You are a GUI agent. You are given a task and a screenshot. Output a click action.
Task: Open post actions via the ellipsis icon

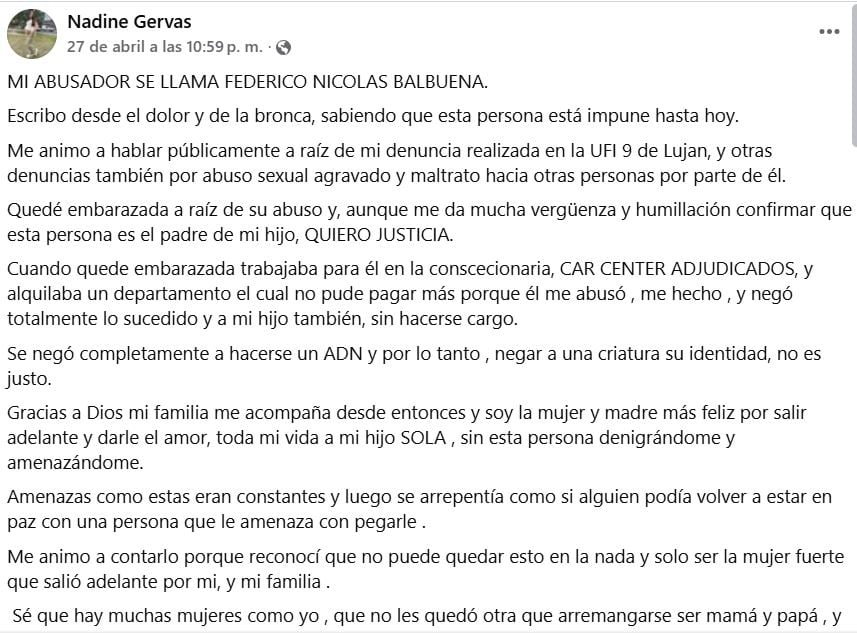coord(829,31)
